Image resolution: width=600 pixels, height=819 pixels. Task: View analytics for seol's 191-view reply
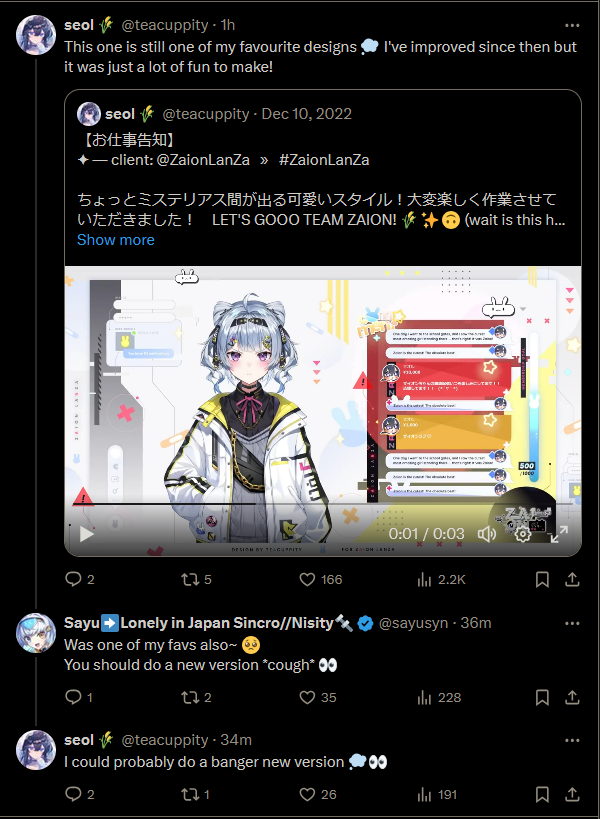click(437, 794)
